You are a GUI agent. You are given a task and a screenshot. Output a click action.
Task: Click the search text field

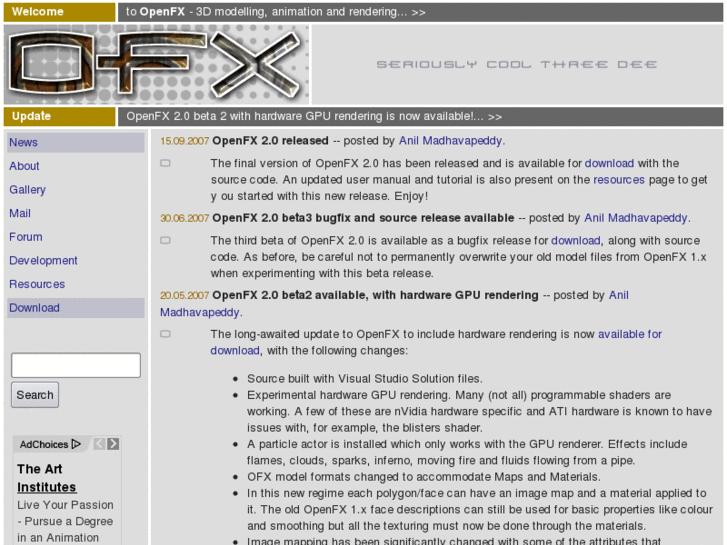click(x=76, y=365)
